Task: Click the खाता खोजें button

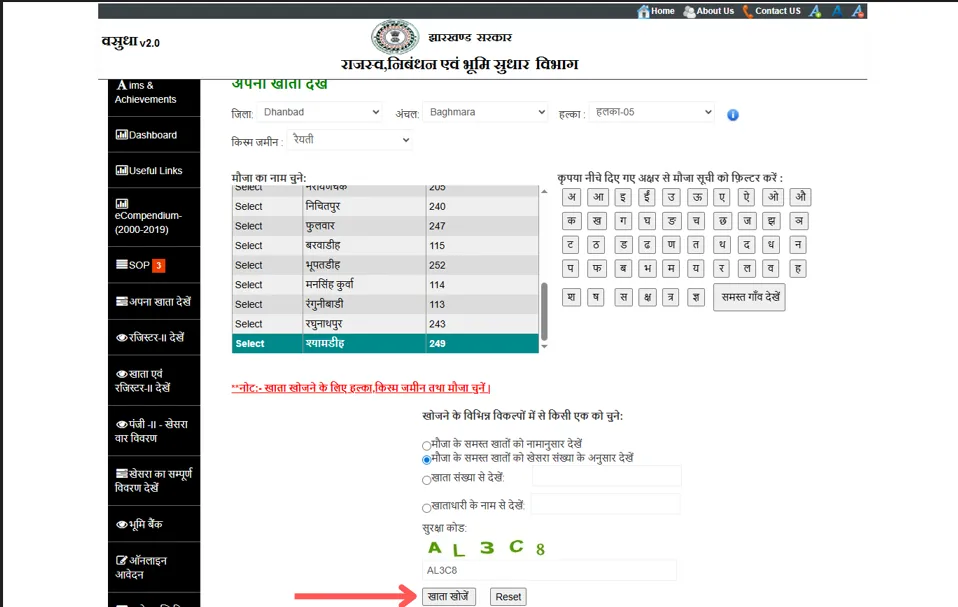Action: pyautogui.click(x=448, y=597)
